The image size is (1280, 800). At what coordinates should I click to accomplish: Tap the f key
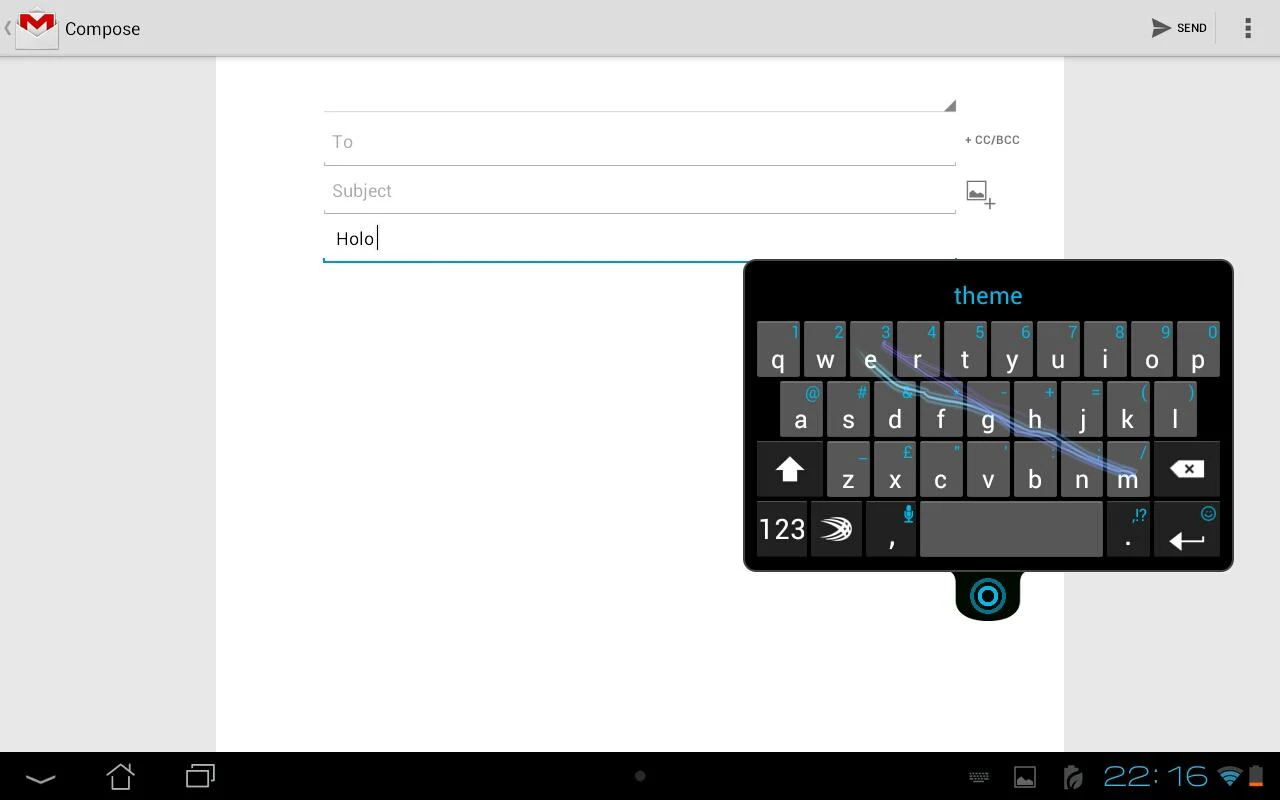coord(941,409)
